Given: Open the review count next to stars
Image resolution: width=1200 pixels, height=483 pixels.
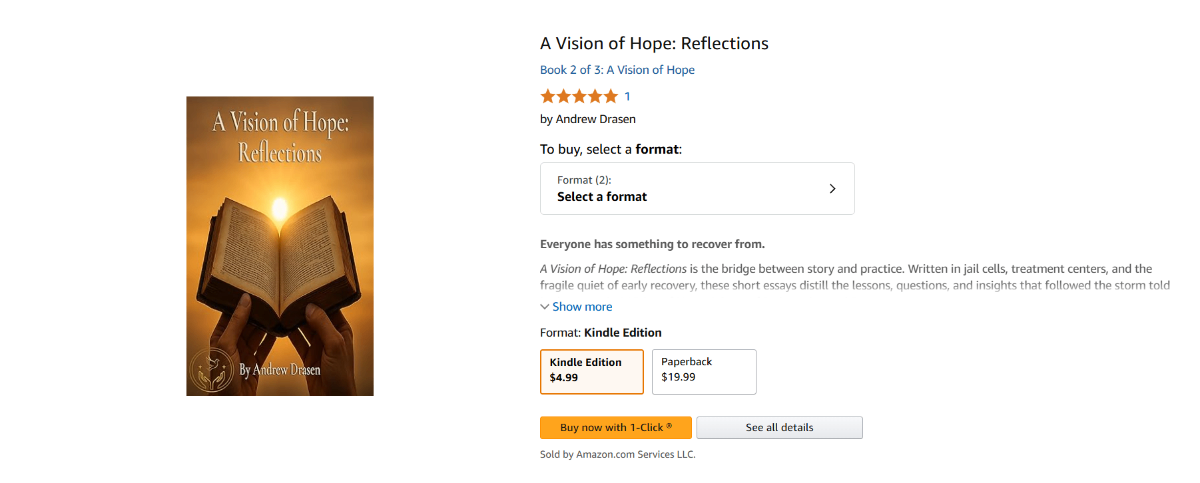Looking at the screenshot, I should point(627,97).
